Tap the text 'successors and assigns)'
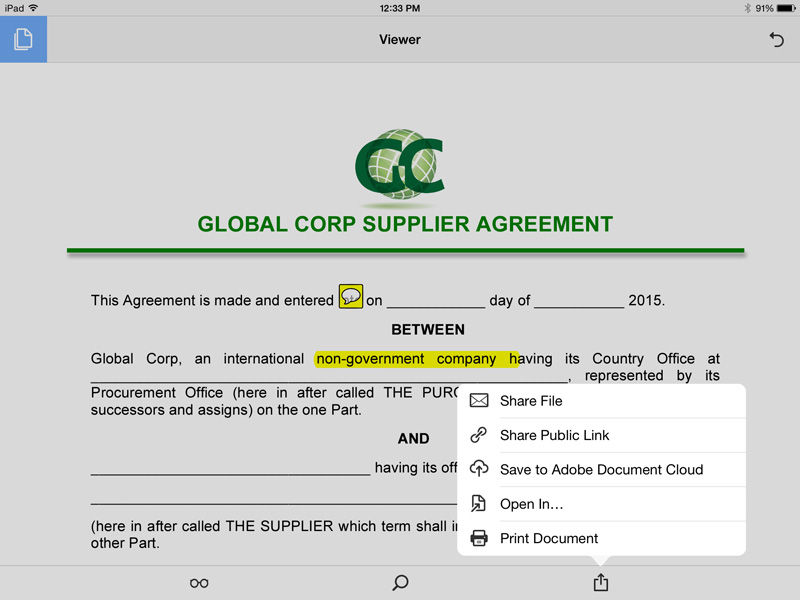The width and height of the screenshot is (800, 600). click(x=172, y=410)
